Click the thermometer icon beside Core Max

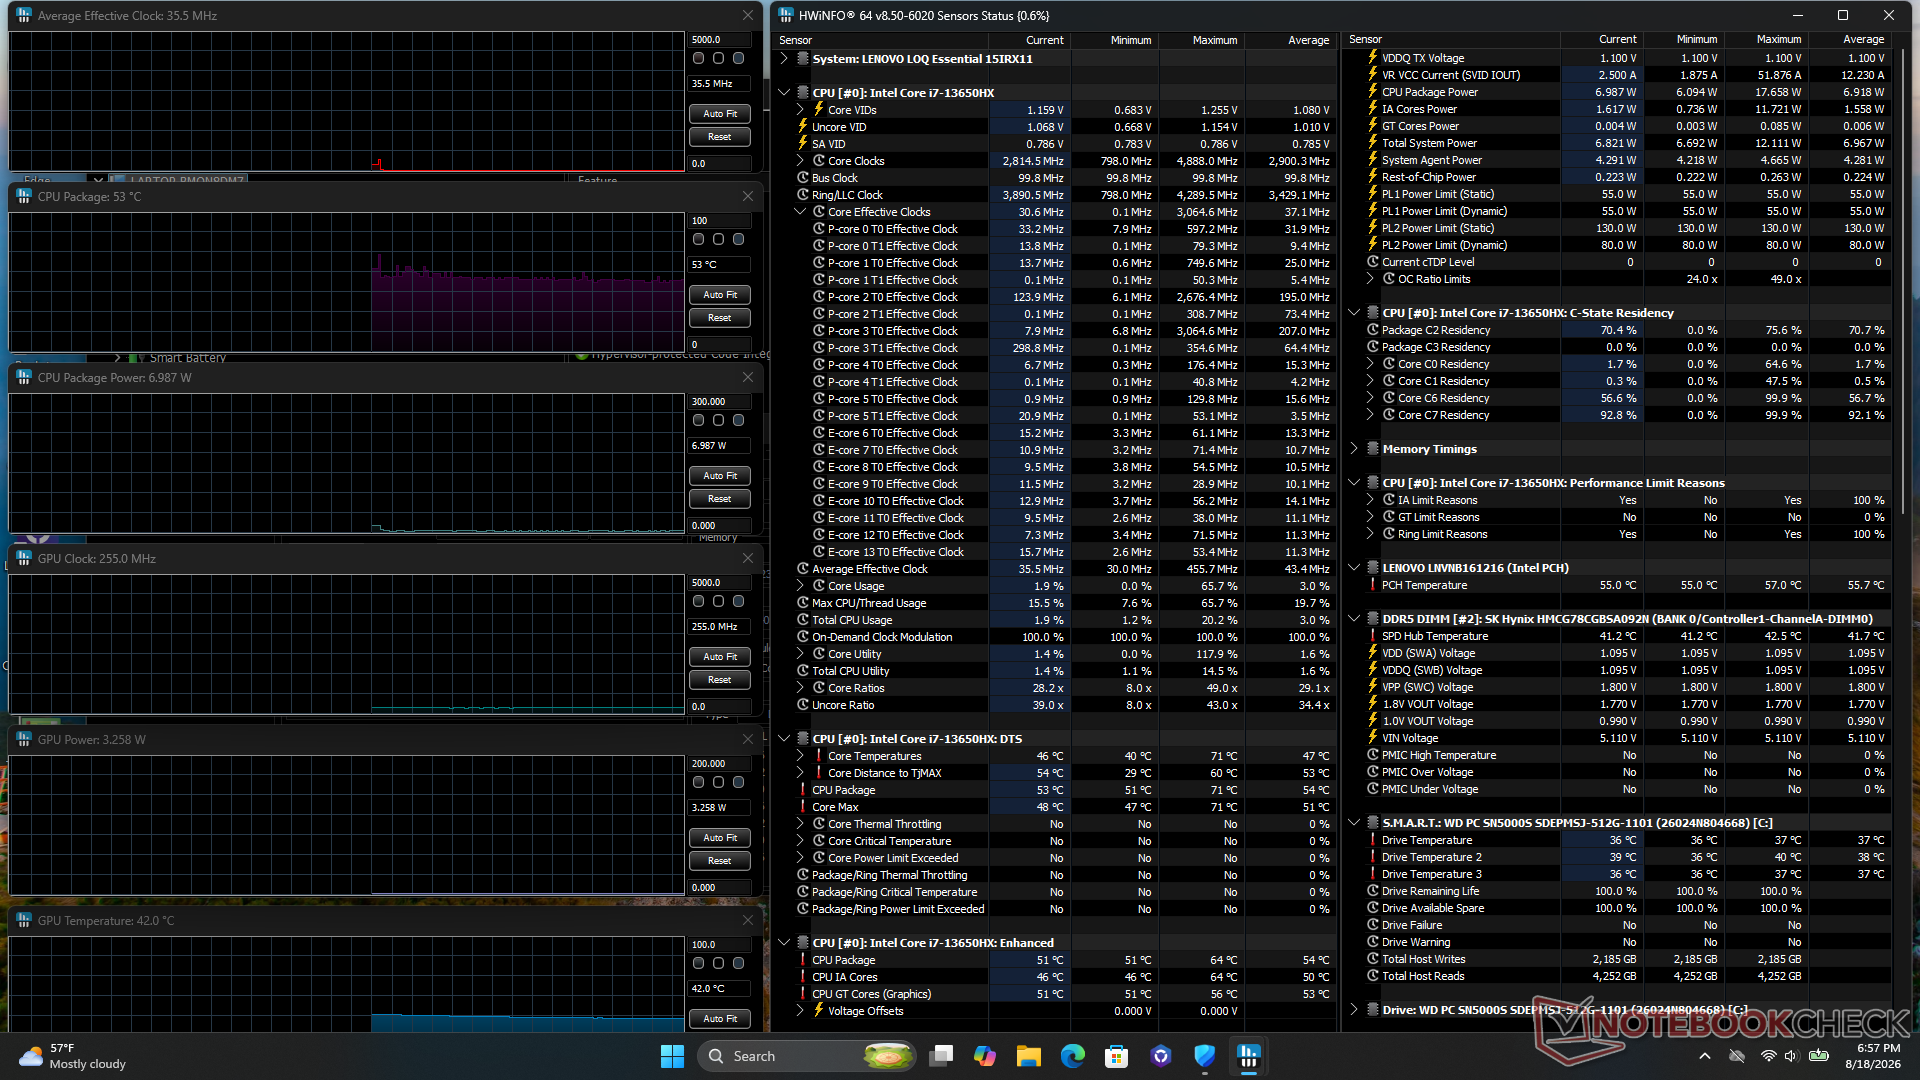click(802, 807)
